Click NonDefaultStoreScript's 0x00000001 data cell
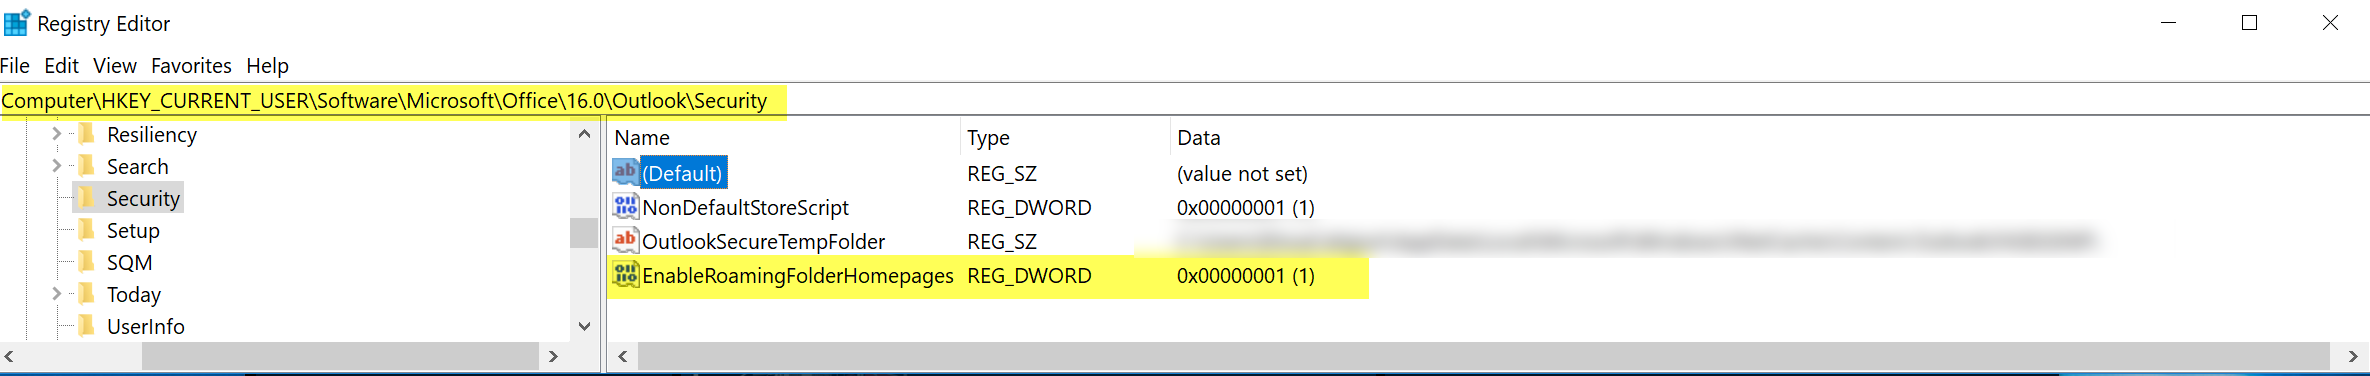The height and width of the screenshot is (376, 2370). tap(1245, 207)
